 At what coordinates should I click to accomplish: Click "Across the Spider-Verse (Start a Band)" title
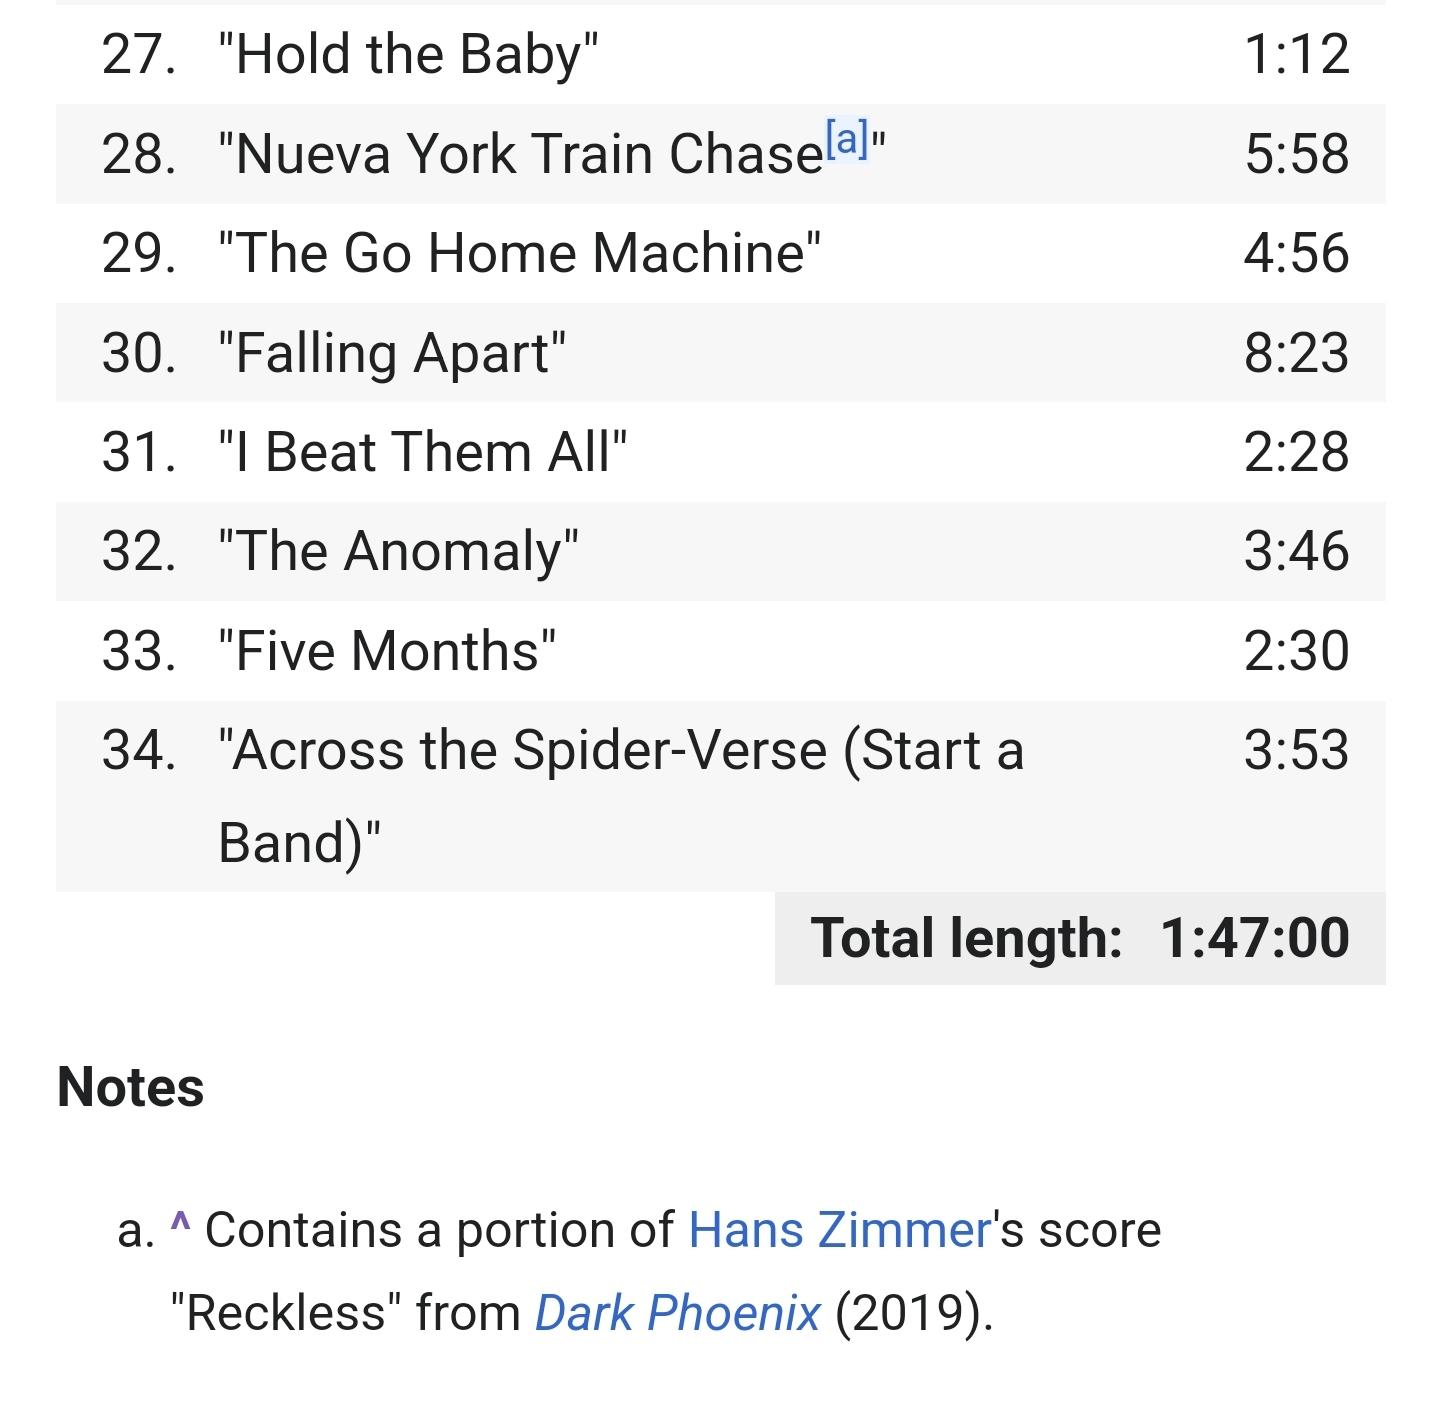[621, 750]
